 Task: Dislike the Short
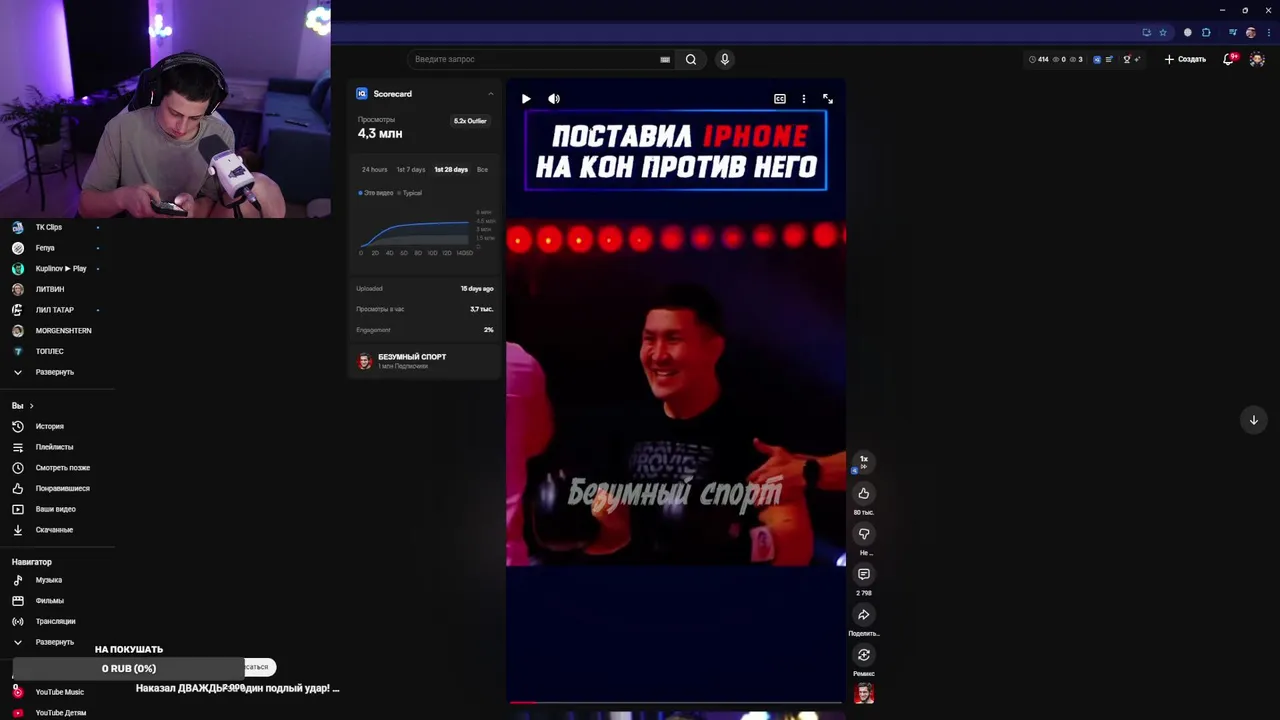(x=864, y=534)
